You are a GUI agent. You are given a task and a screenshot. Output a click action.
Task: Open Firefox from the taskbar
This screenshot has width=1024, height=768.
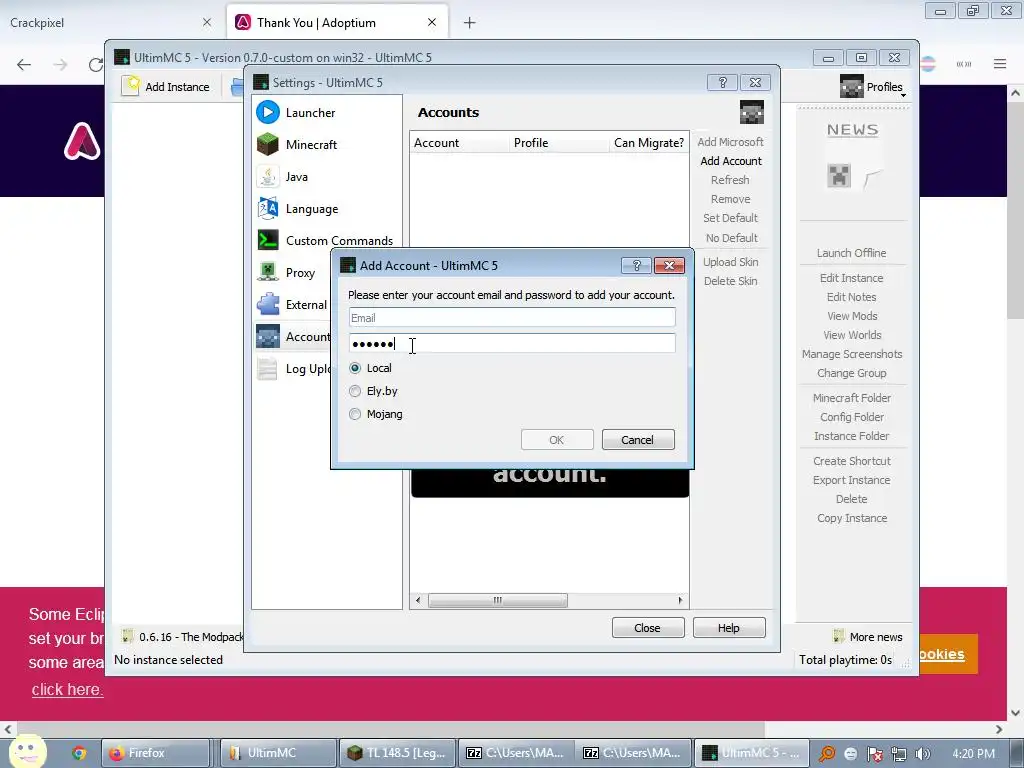click(155, 753)
